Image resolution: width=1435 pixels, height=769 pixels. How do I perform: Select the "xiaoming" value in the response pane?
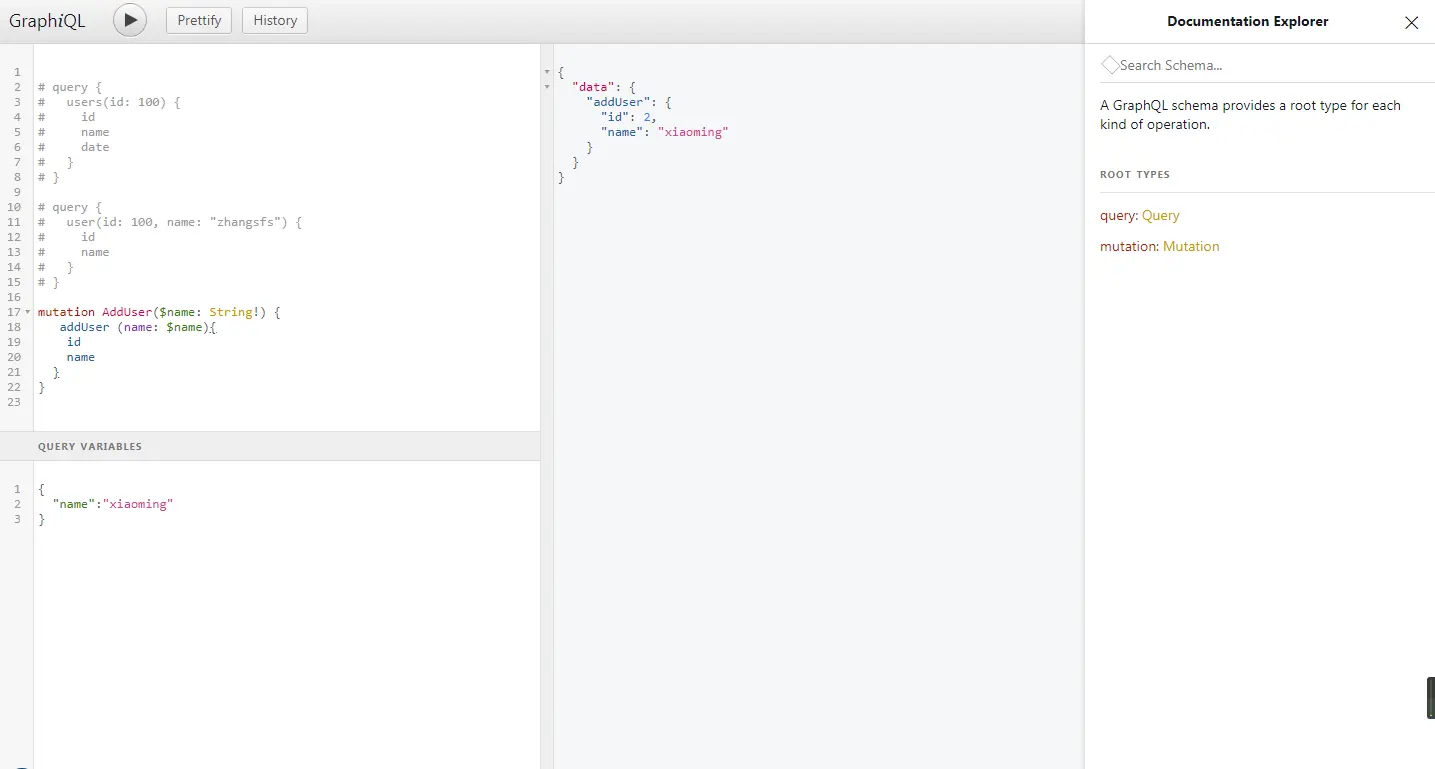pos(693,131)
